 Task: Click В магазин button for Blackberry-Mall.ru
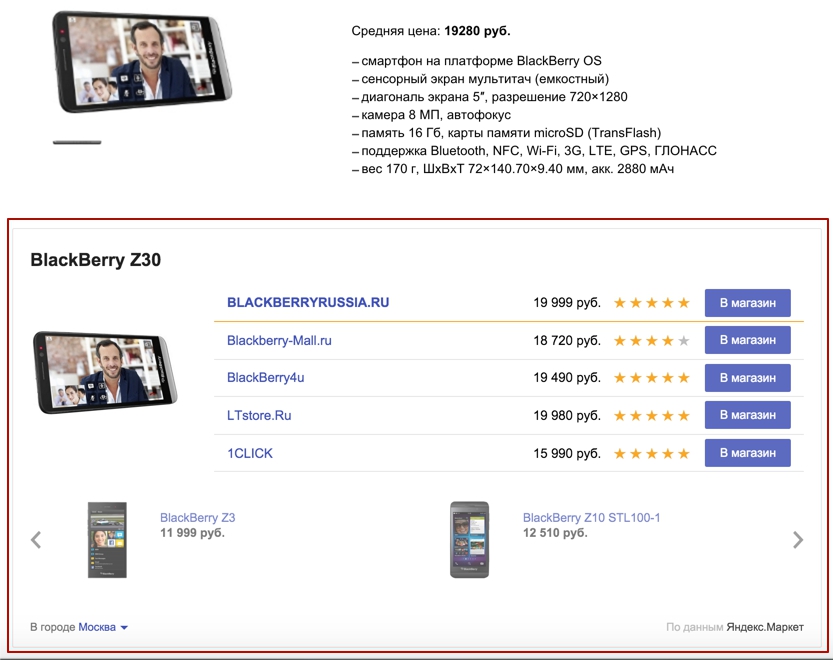[x=747, y=340]
